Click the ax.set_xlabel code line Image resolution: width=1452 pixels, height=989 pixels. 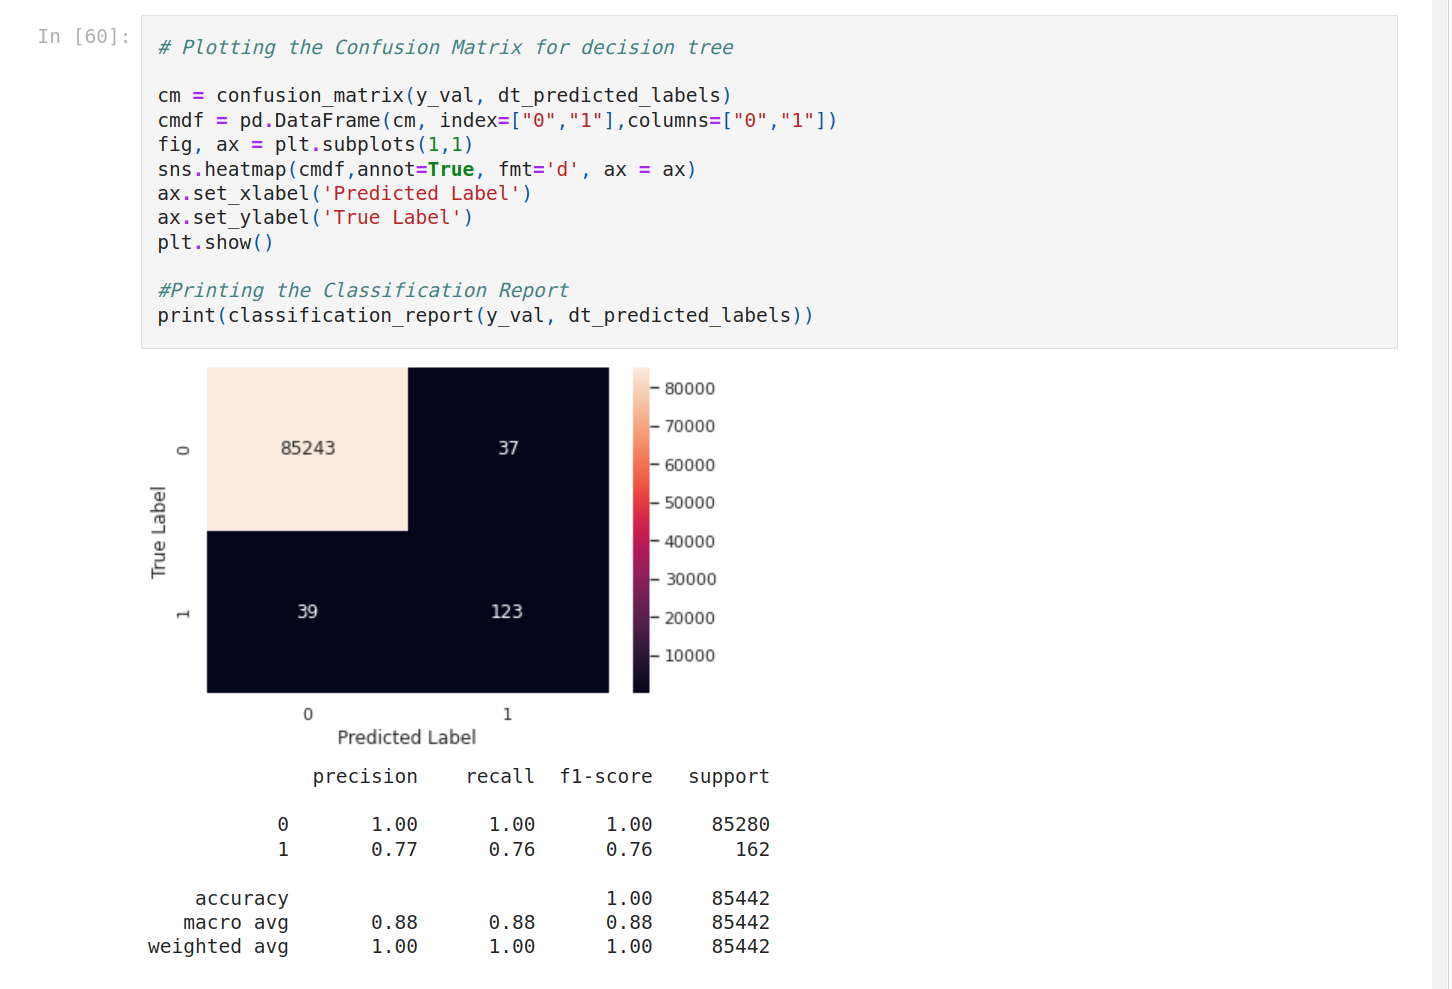(344, 193)
